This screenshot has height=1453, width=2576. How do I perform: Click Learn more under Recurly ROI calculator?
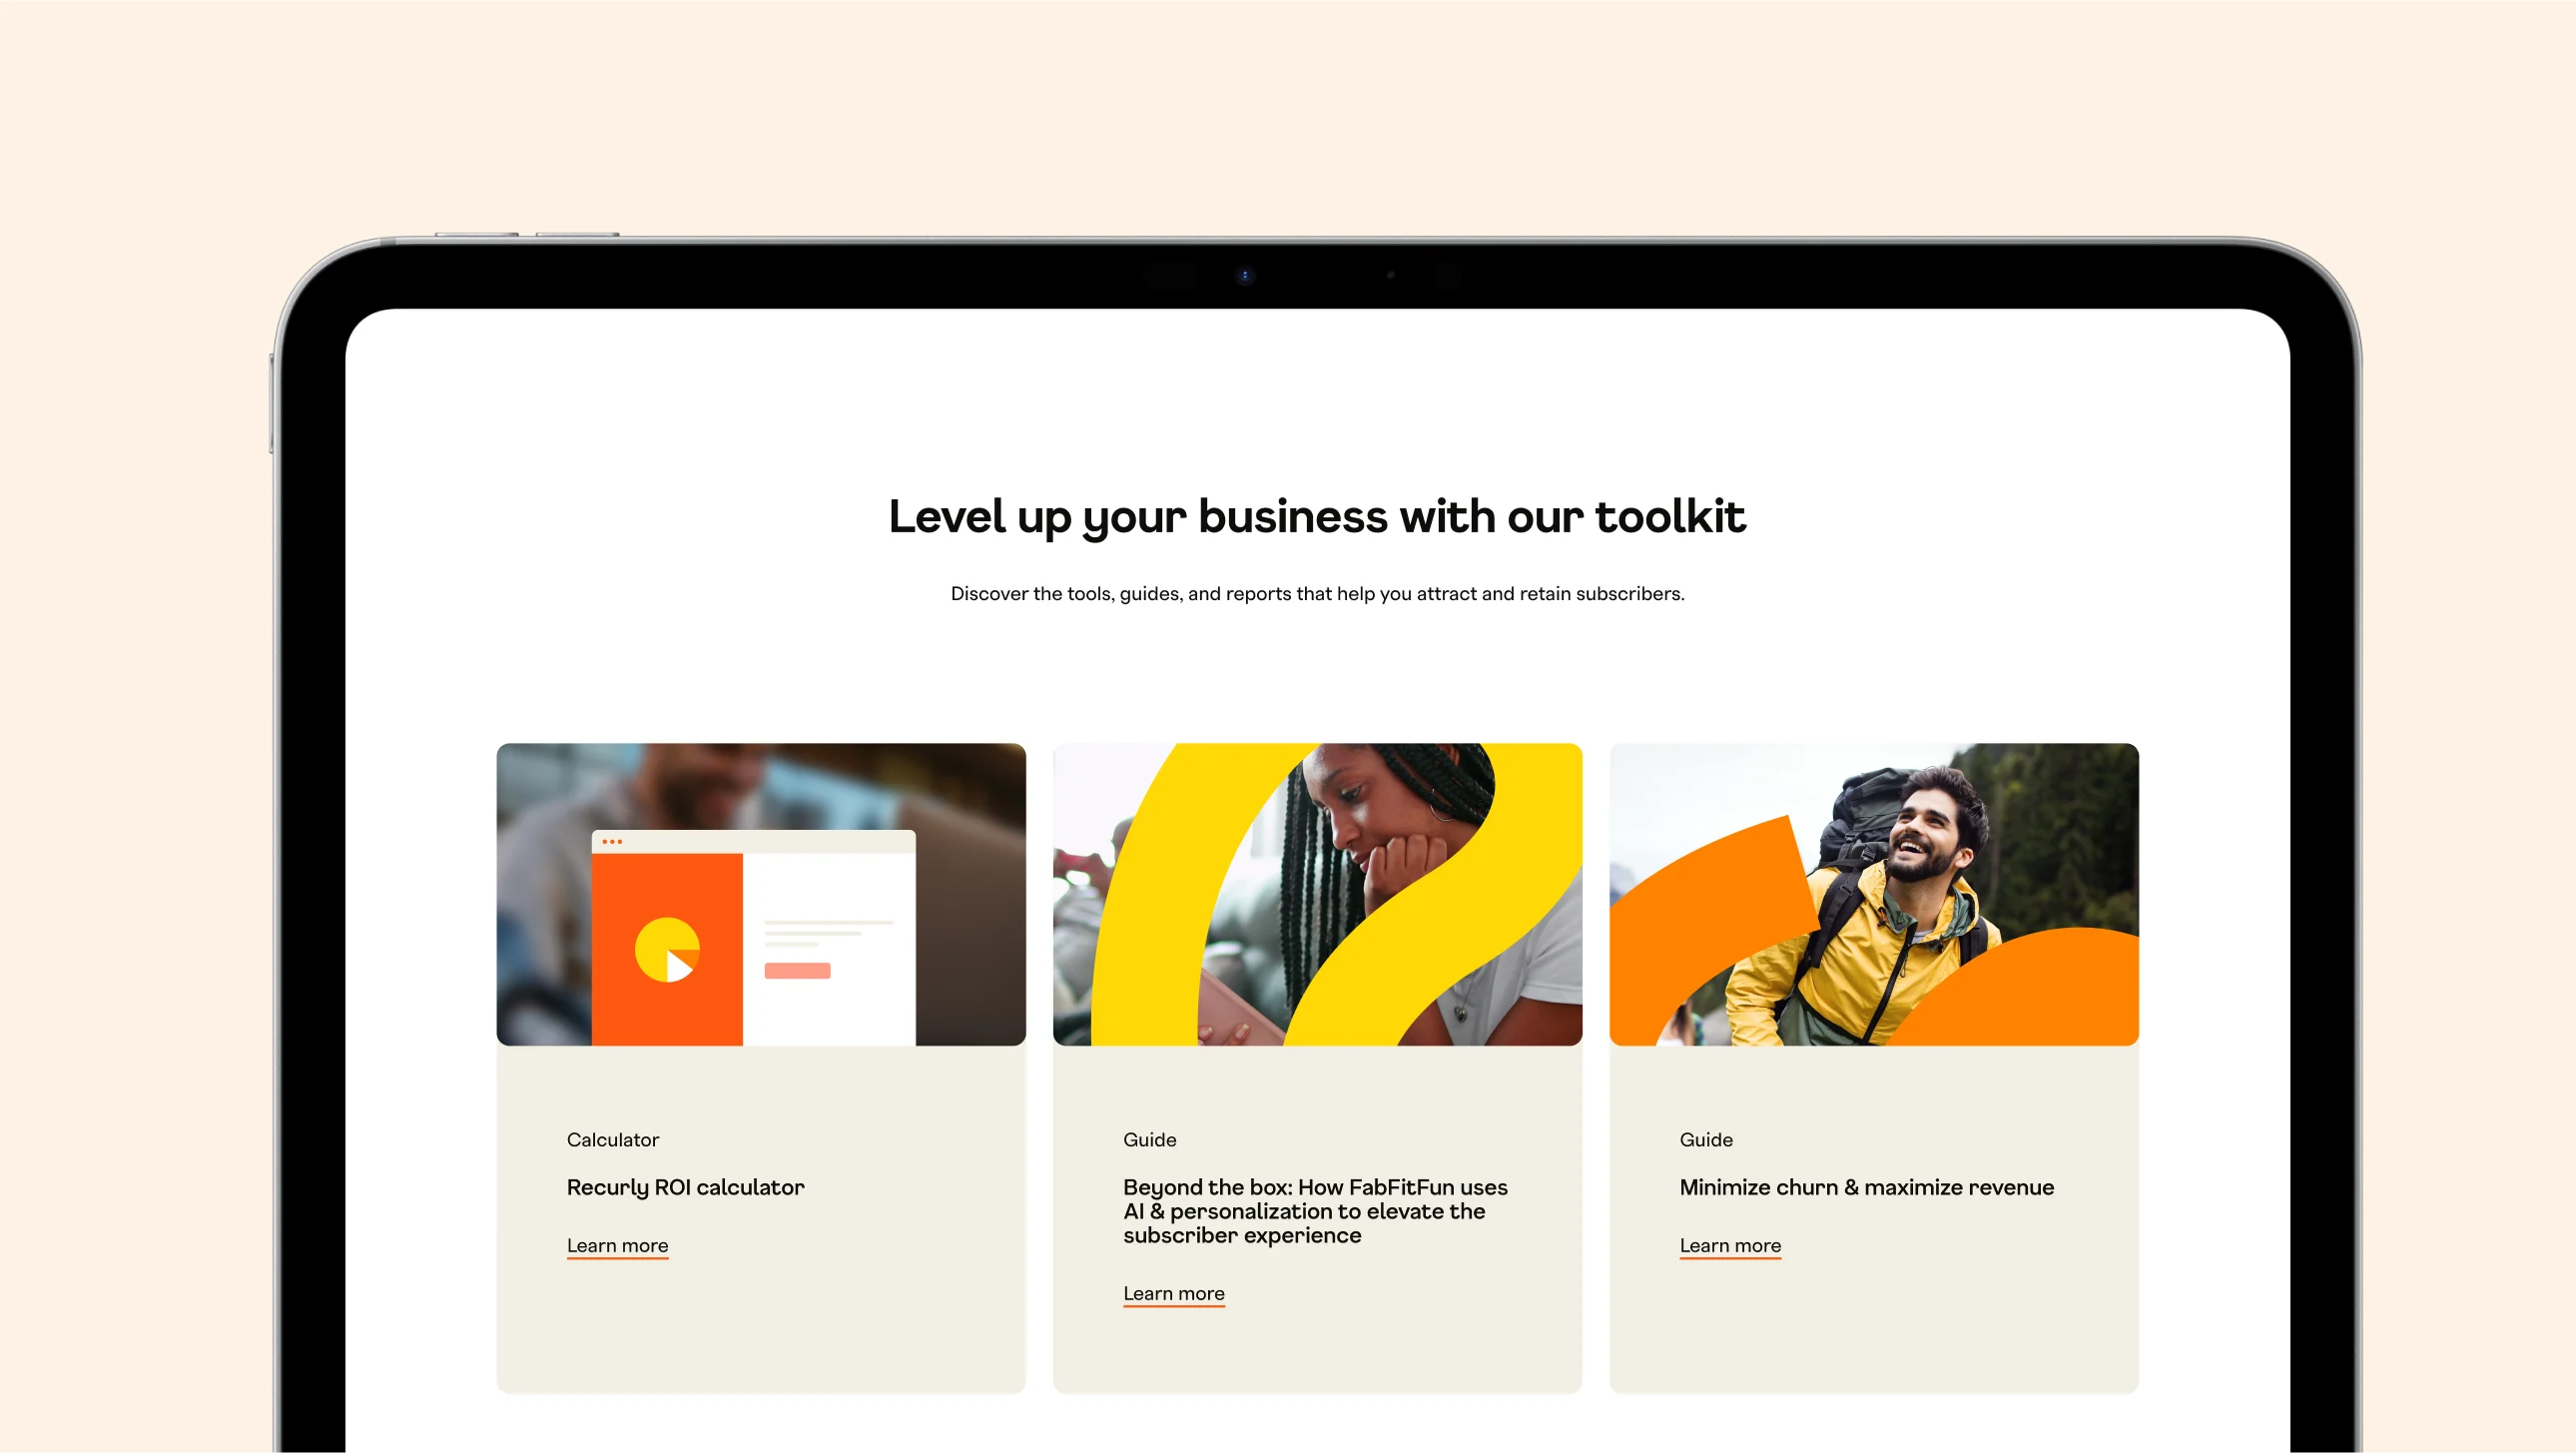click(x=617, y=1246)
